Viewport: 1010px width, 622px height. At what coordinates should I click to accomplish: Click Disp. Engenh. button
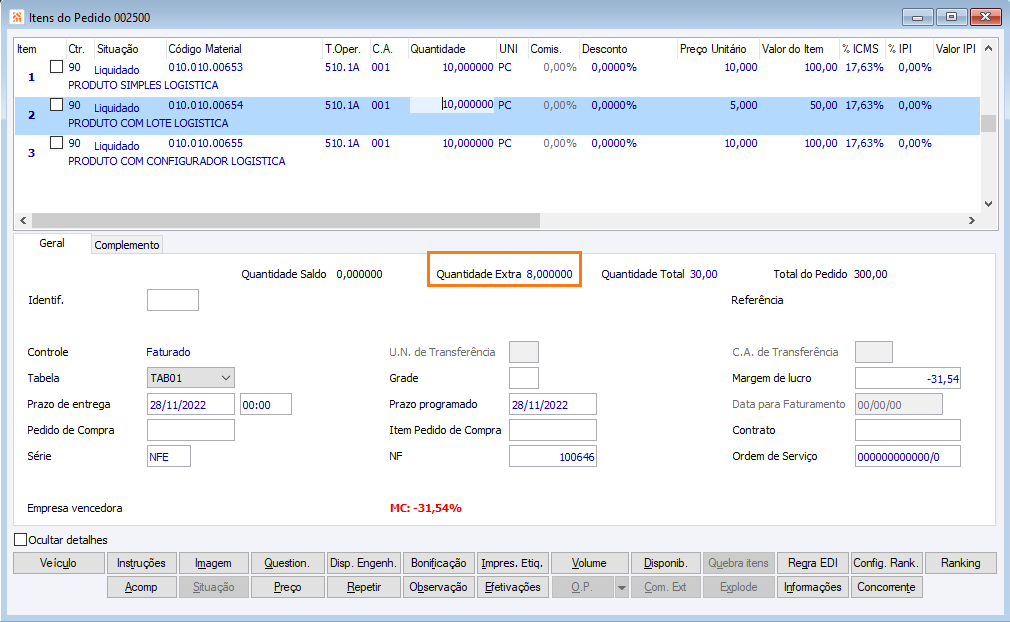363,563
